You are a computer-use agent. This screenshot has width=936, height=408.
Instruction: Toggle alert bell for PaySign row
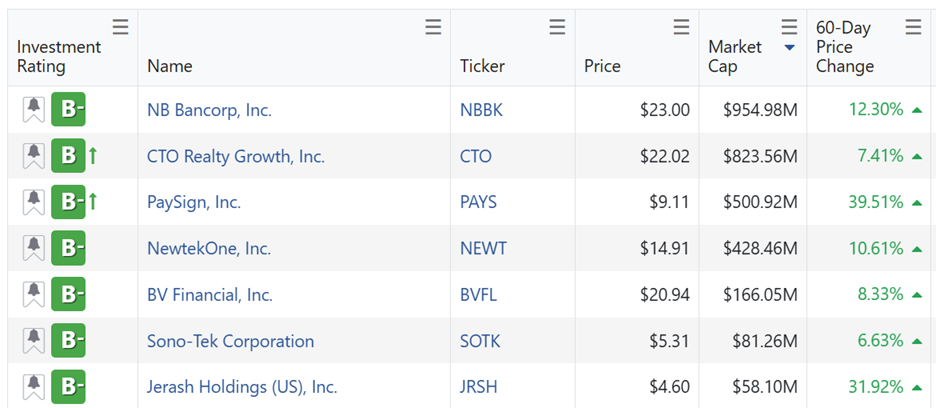coord(34,202)
